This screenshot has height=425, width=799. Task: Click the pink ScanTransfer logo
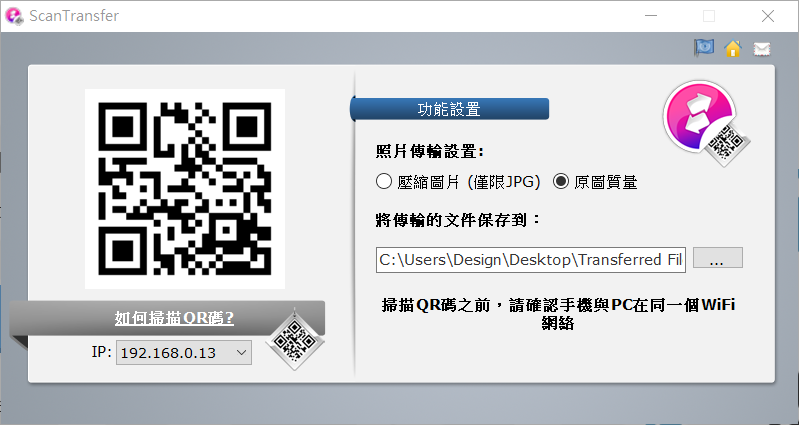[x=706, y=121]
